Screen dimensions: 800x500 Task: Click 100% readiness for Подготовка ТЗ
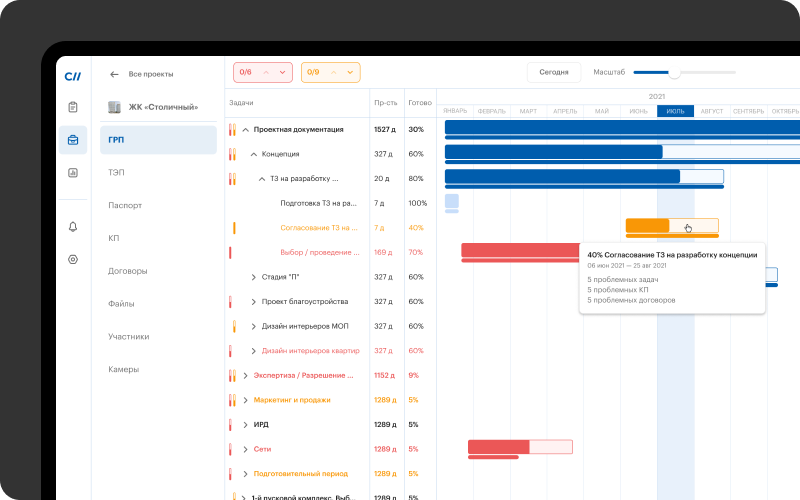click(418, 203)
